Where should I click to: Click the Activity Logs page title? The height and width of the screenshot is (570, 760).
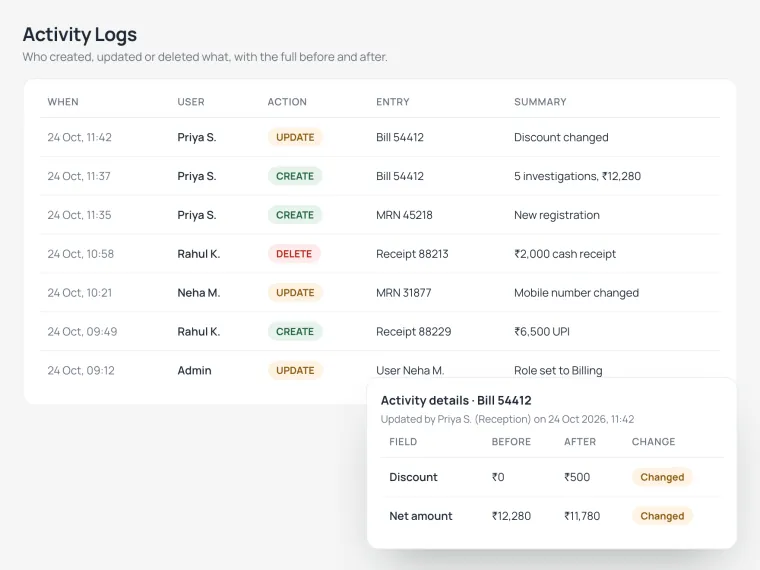click(80, 34)
